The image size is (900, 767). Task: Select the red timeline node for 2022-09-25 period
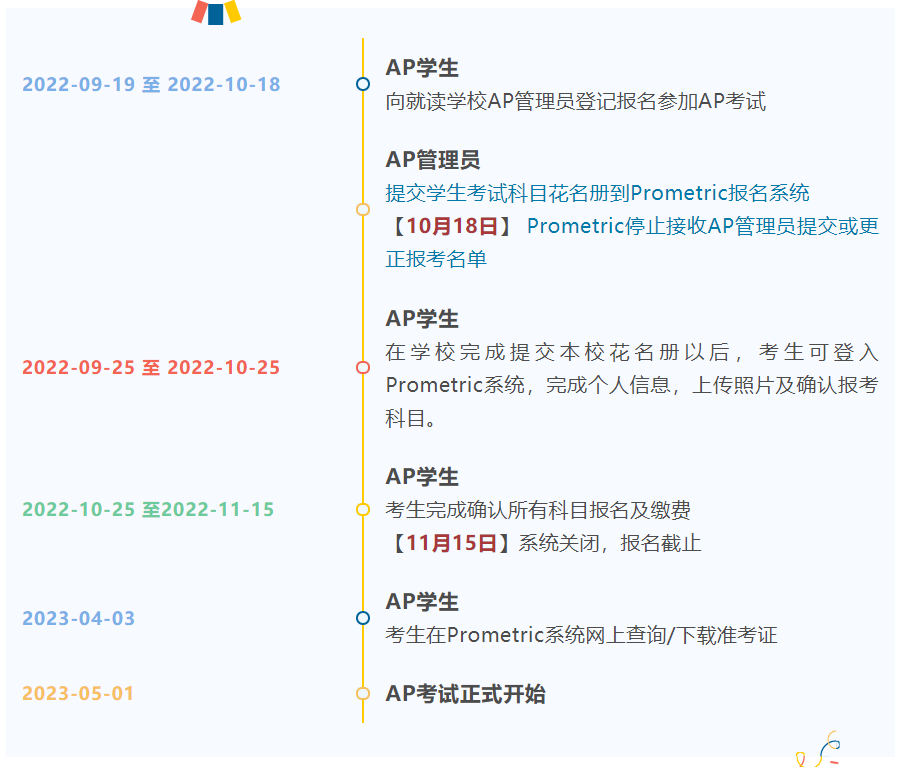(361, 367)
